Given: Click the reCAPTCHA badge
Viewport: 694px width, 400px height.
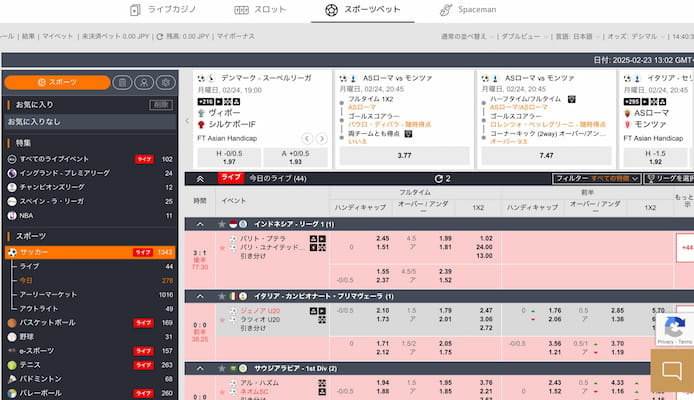Looking at the screenshot, I should pyautogui.click(x=675, y=330).
